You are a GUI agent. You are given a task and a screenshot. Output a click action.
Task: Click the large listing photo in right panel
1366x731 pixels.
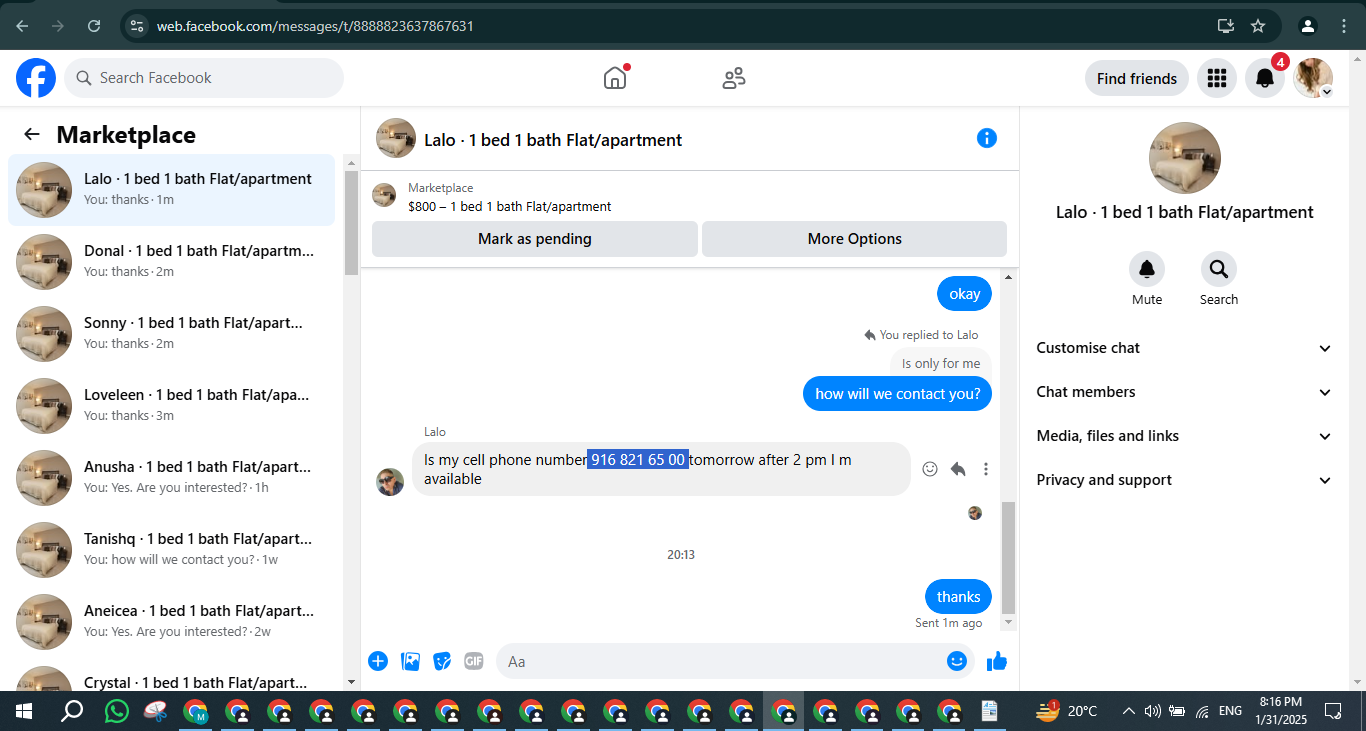pos(1185,158)
